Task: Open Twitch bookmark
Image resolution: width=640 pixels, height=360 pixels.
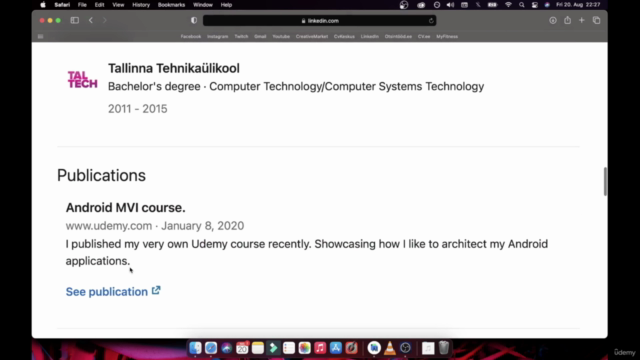Action: click(241, 36)
